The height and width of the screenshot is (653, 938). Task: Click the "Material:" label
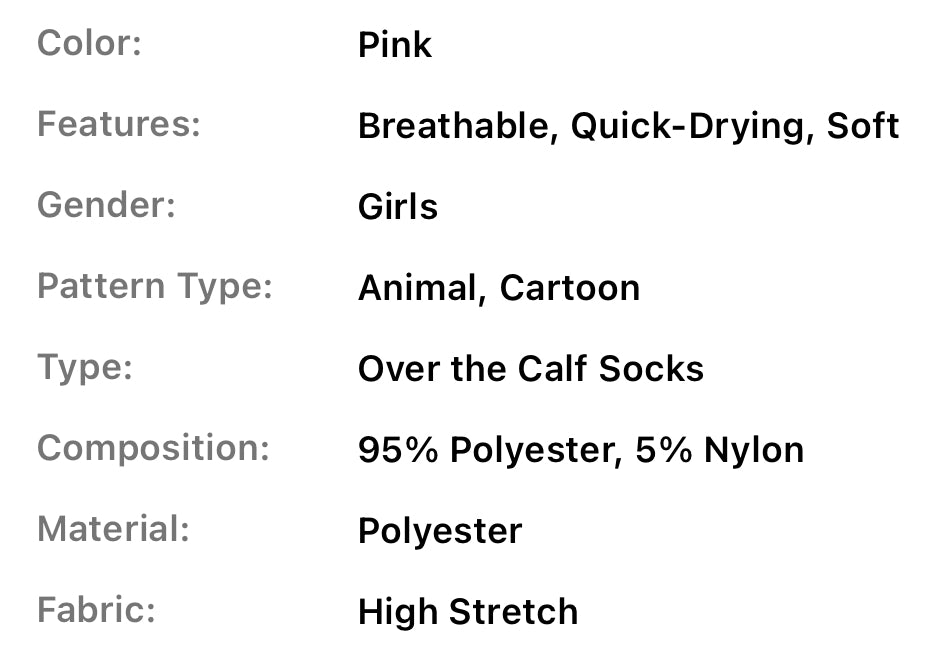[x=113, y=529]
